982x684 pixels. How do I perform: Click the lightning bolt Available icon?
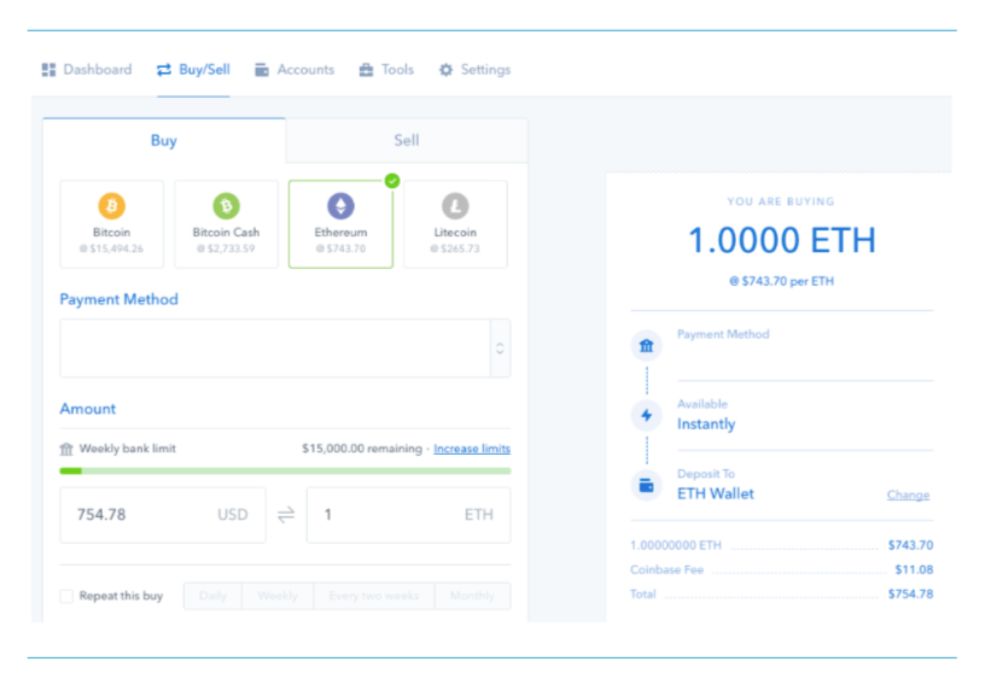(646, 415)
